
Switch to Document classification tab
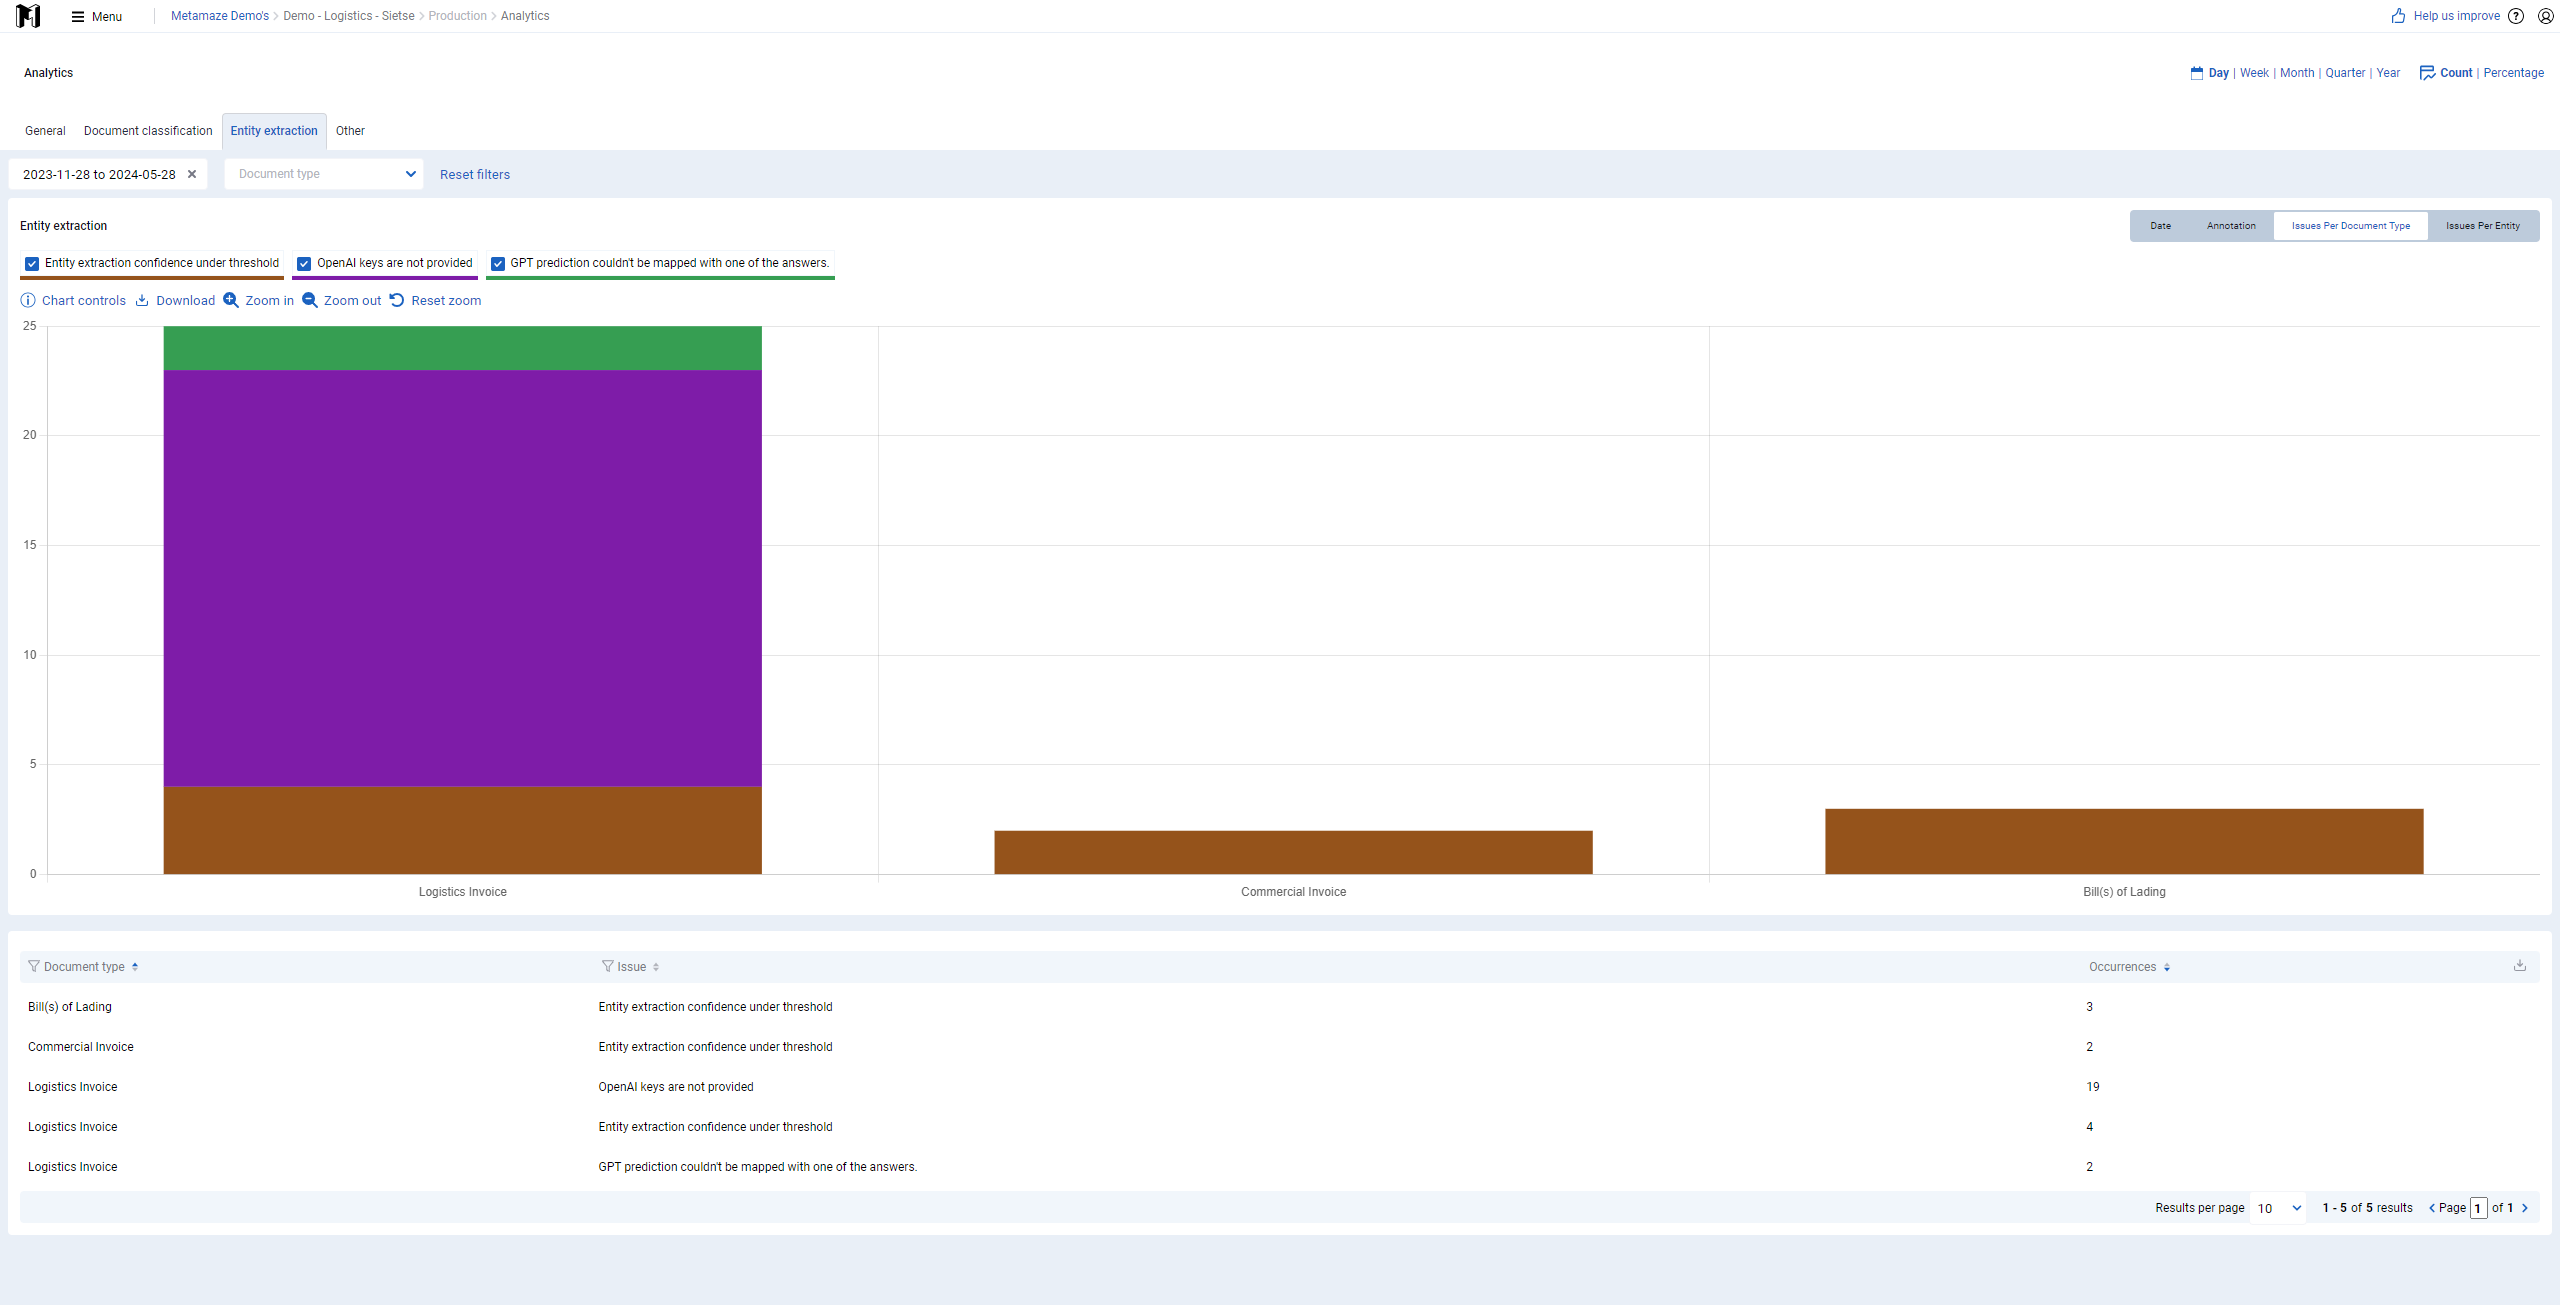(x=148, y=131)
